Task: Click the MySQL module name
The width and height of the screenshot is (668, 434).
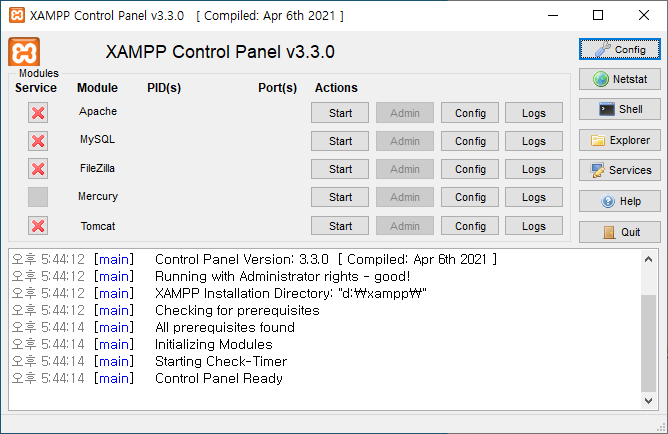Action: click(98, 139)
